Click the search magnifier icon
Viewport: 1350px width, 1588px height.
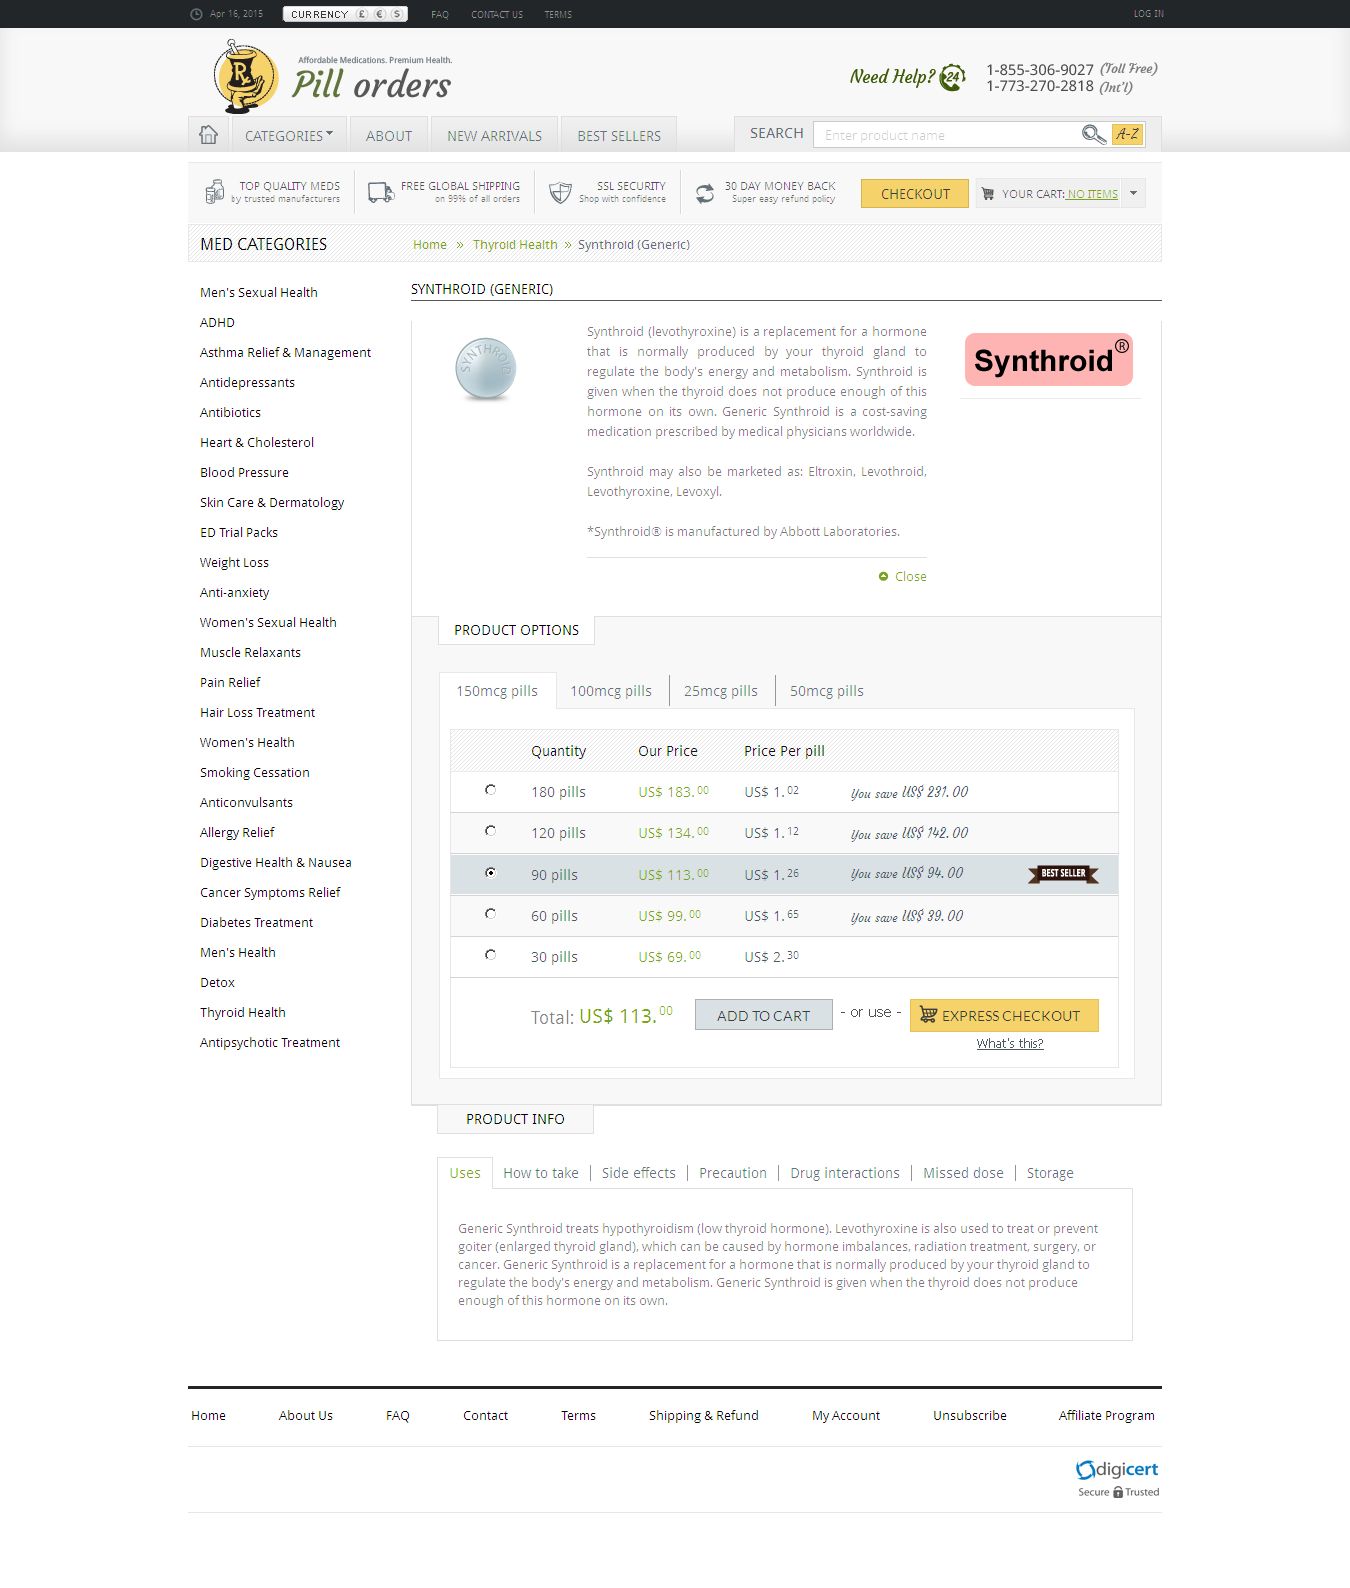pyautogui.click(x=1093, y=134)
